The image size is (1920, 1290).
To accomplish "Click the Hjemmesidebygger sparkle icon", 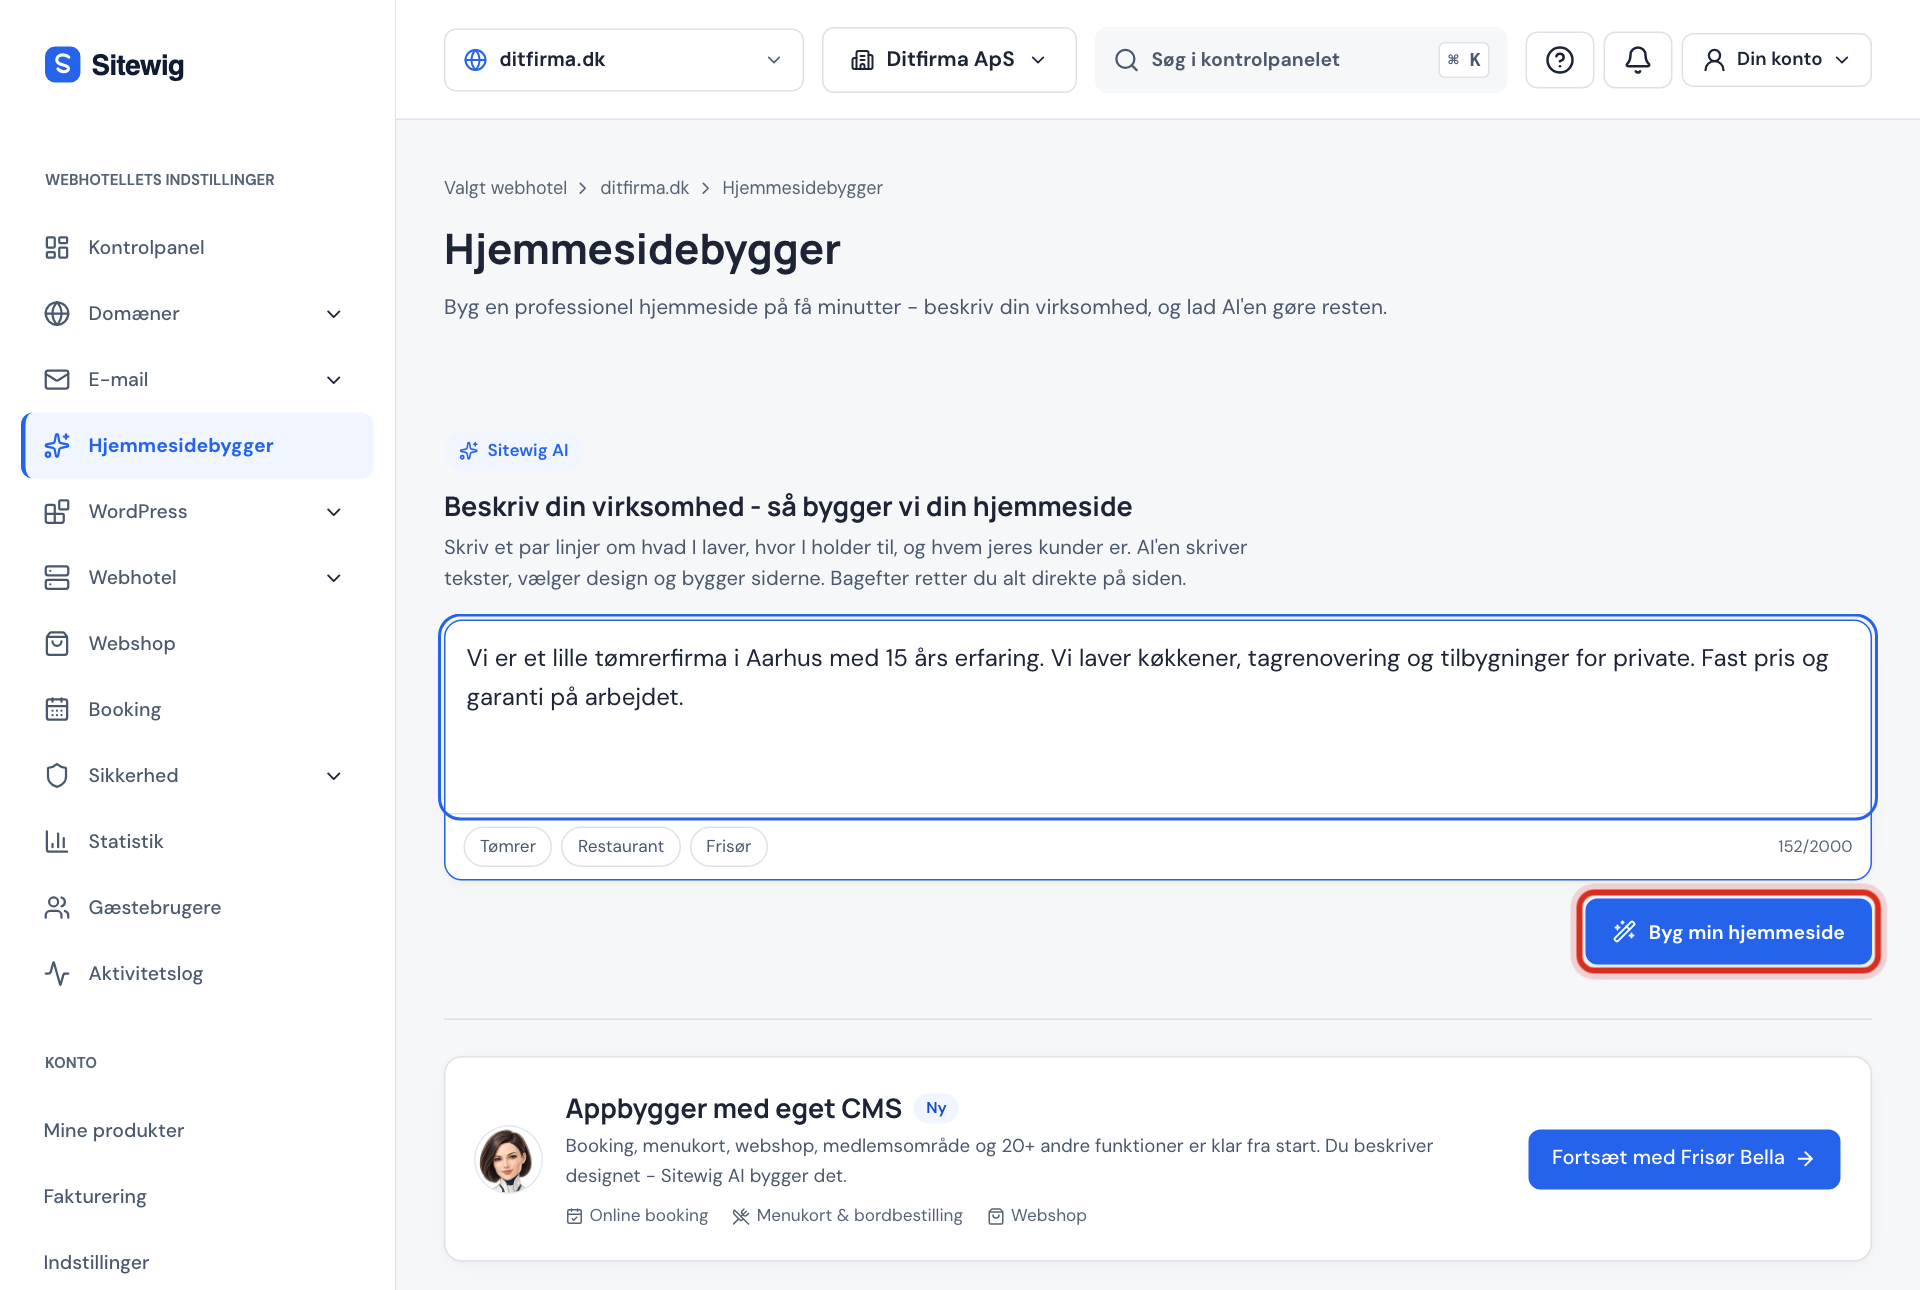I will 57,445.
